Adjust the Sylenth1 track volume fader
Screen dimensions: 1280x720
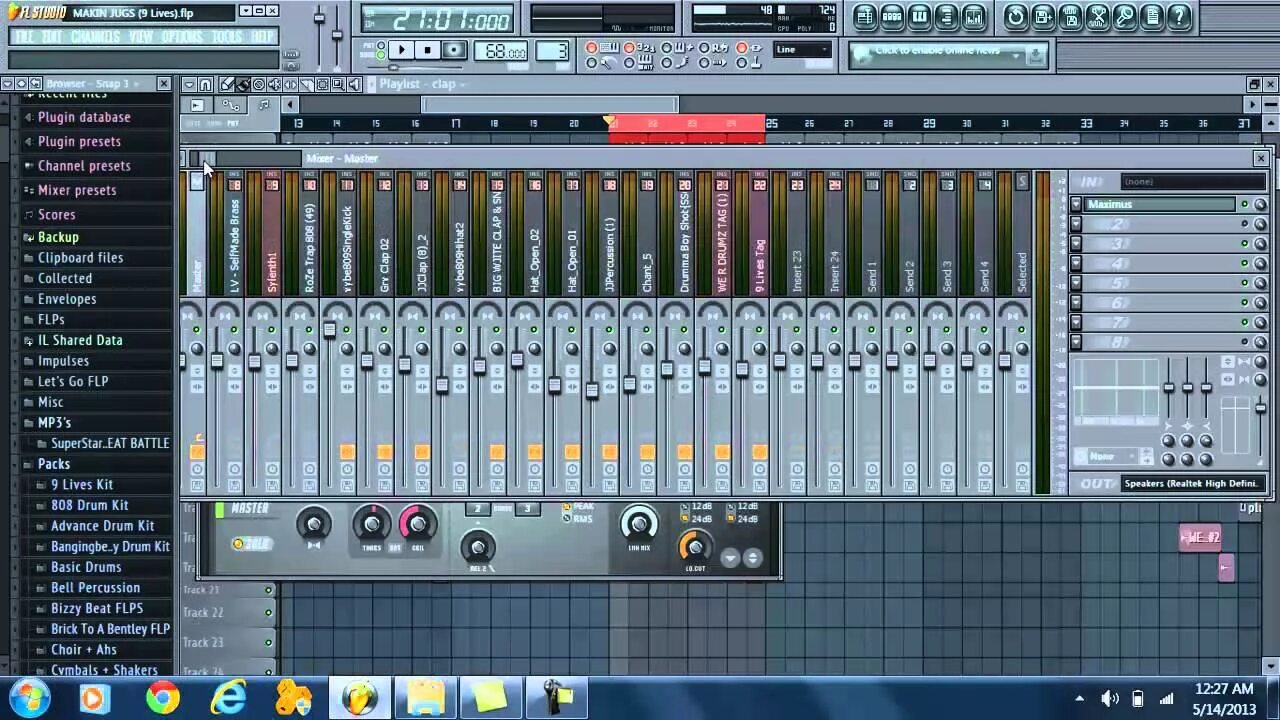[254, 363]
